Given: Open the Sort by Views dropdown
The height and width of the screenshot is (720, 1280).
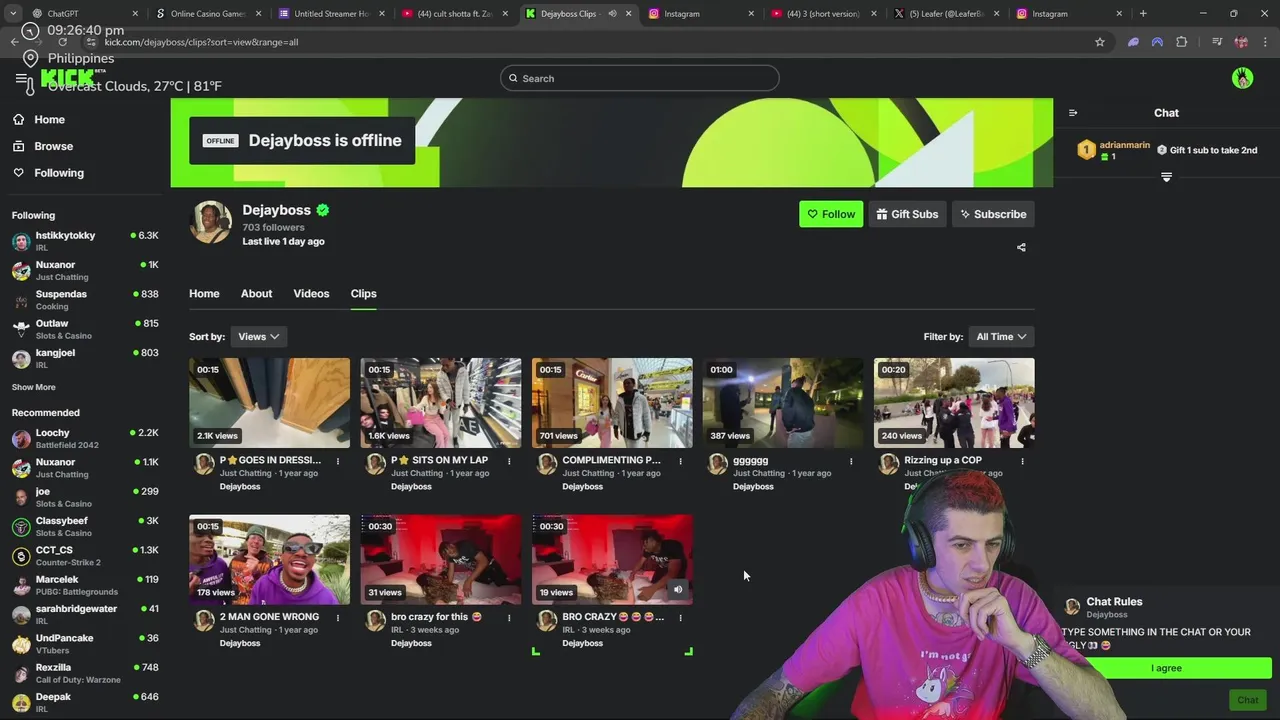Looking at the screenshot, I should (x=257, y=337).
